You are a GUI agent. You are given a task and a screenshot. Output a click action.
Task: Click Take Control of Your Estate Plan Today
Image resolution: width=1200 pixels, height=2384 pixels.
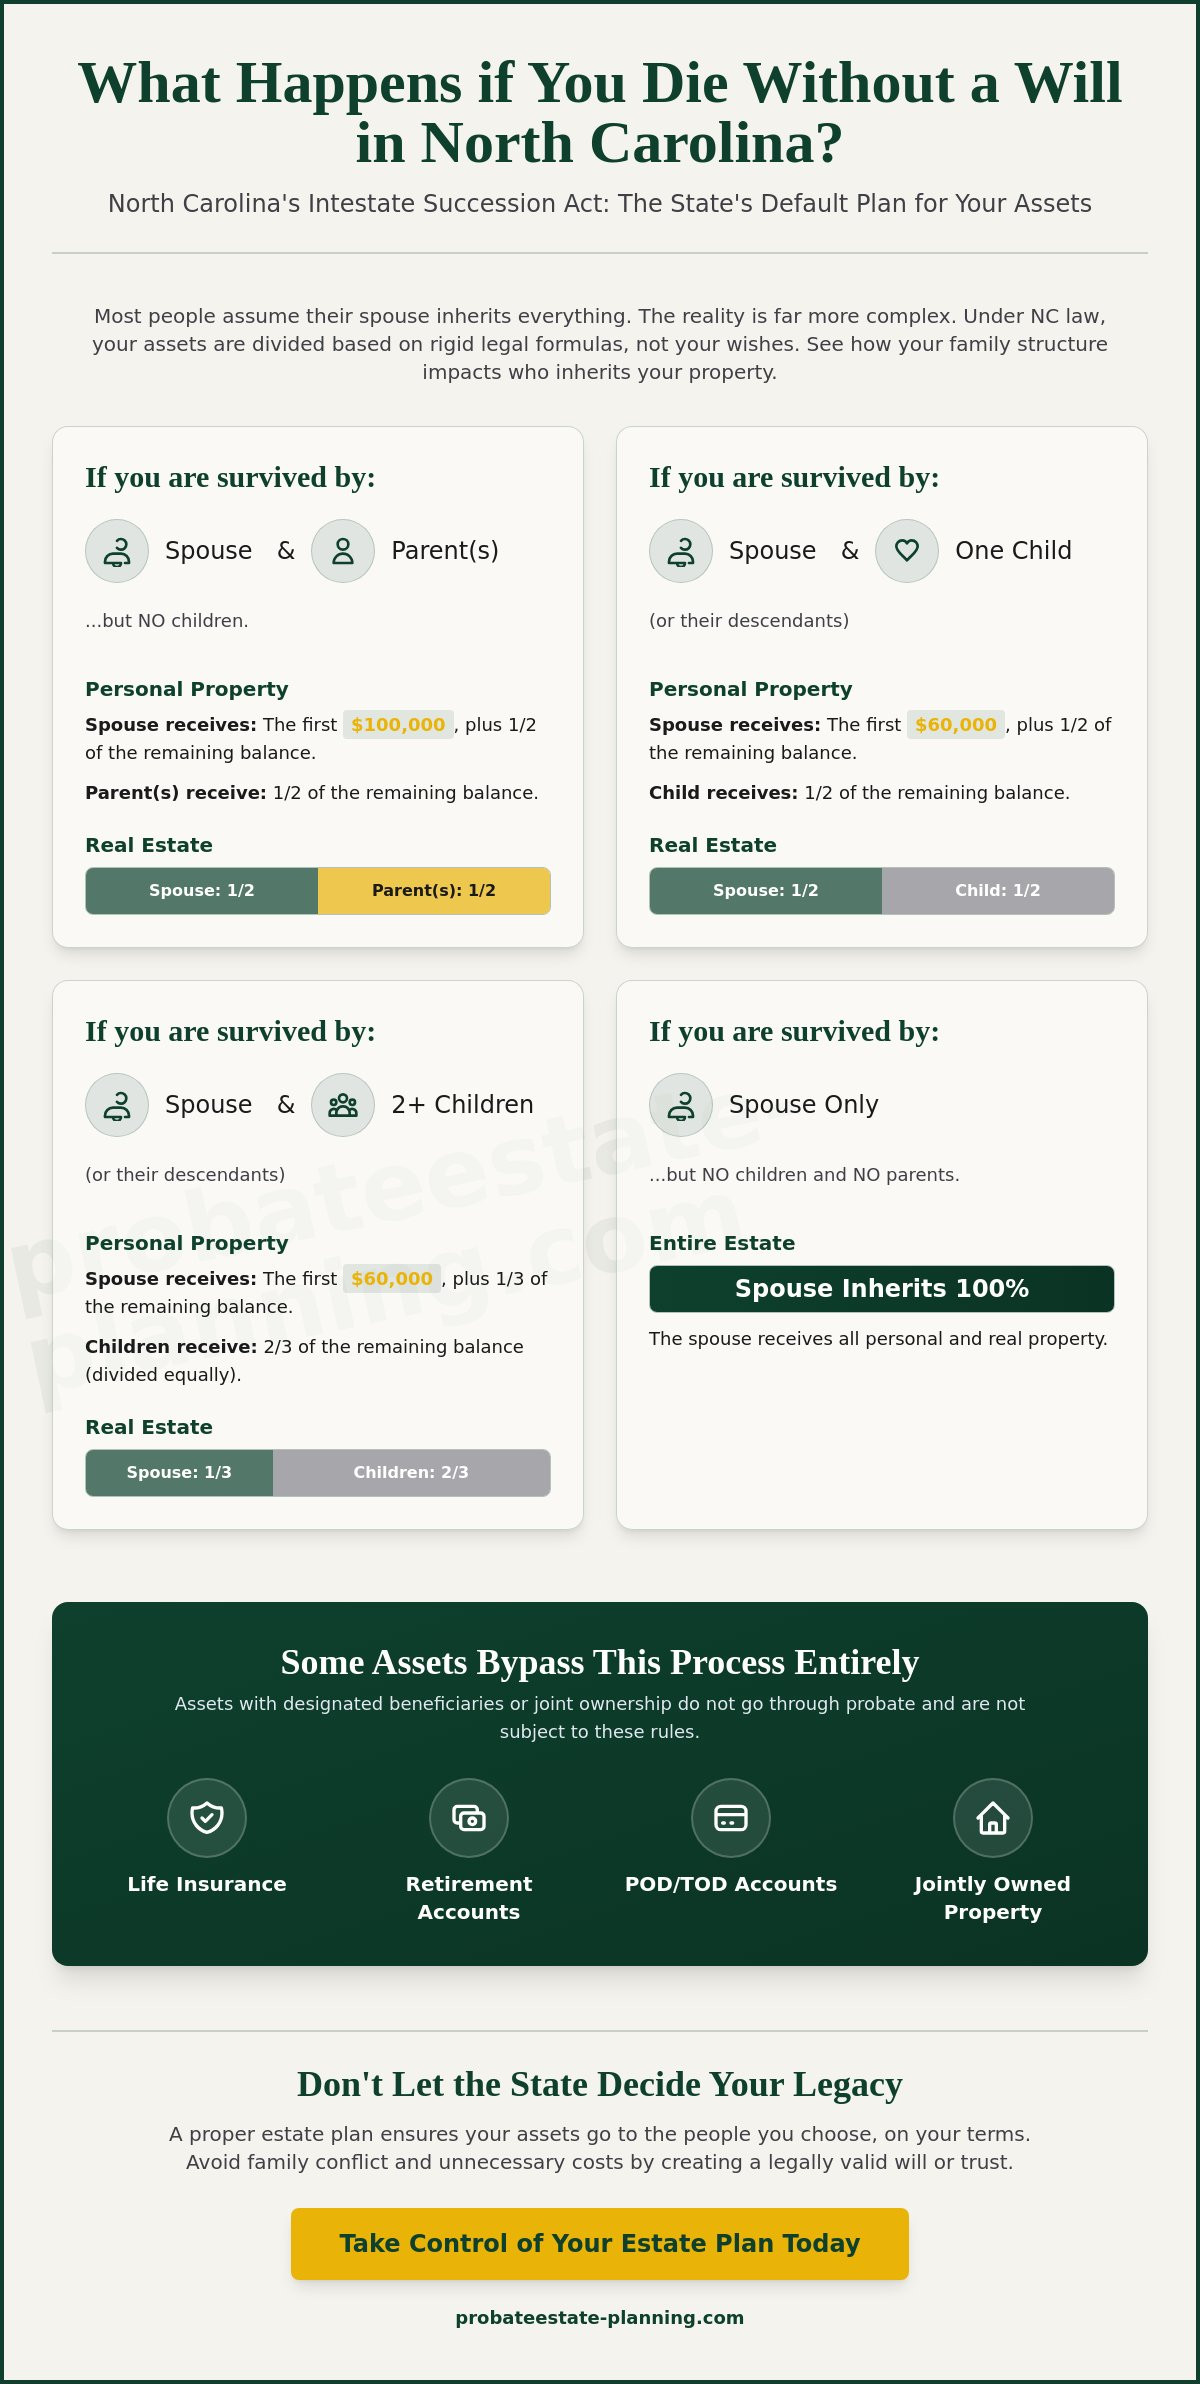tap(600, 2244)
